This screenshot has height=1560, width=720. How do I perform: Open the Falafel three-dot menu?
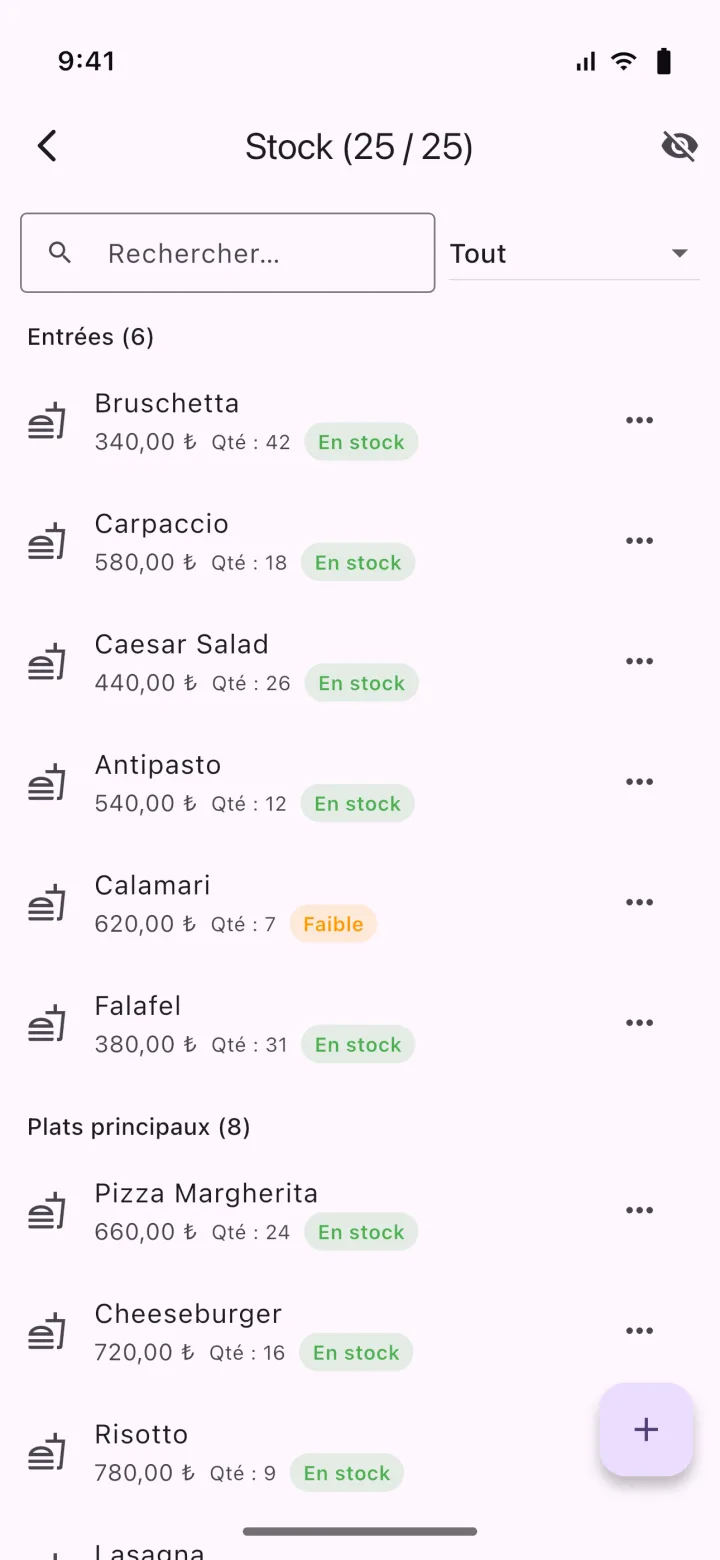(639, 1023)
